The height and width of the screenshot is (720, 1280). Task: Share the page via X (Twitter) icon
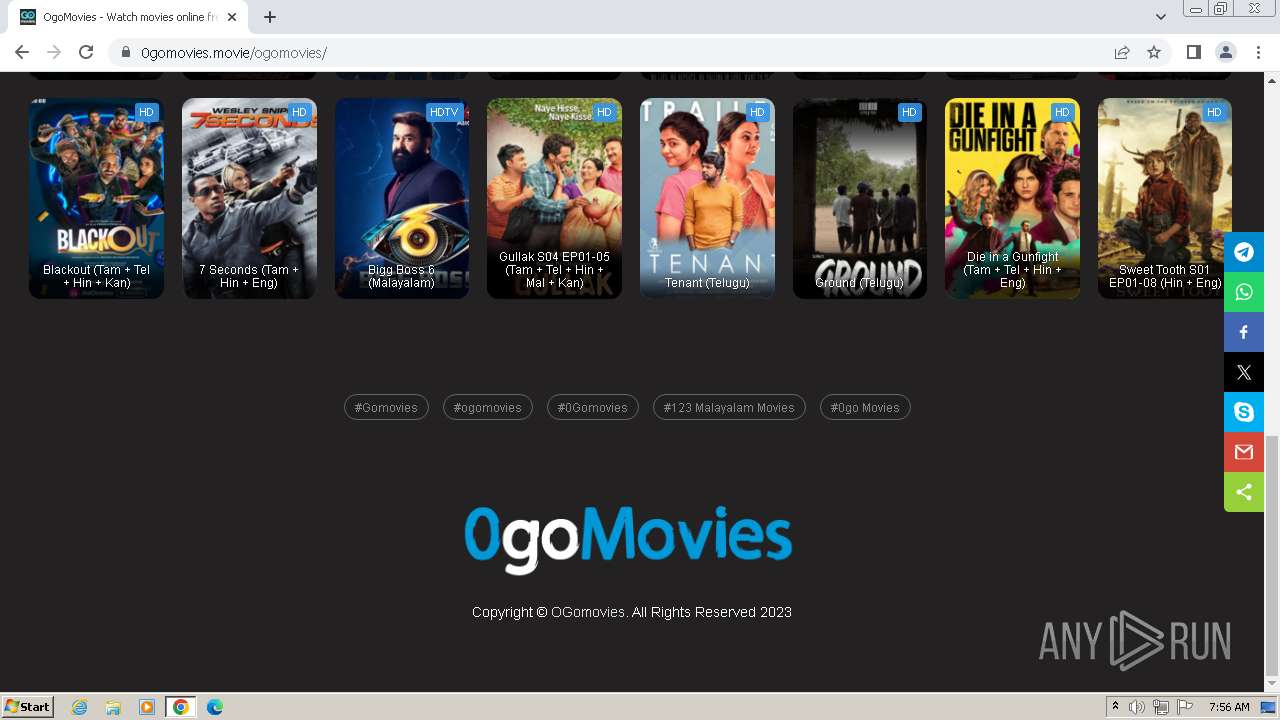1244,372
